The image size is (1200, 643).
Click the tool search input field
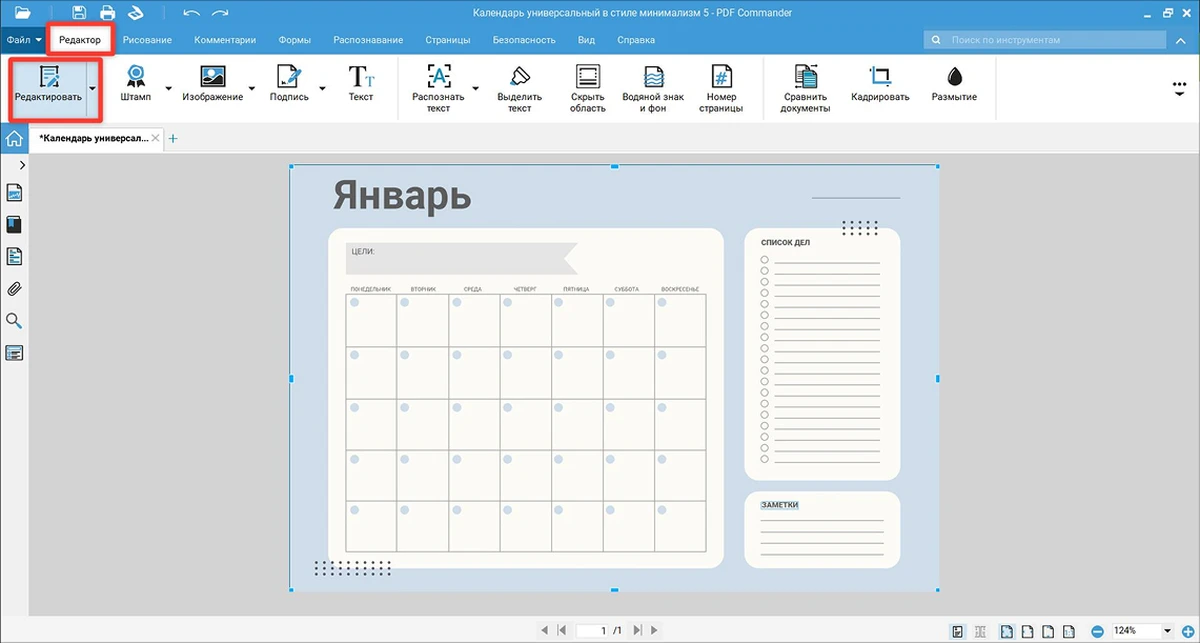[x=1050, y=40]
